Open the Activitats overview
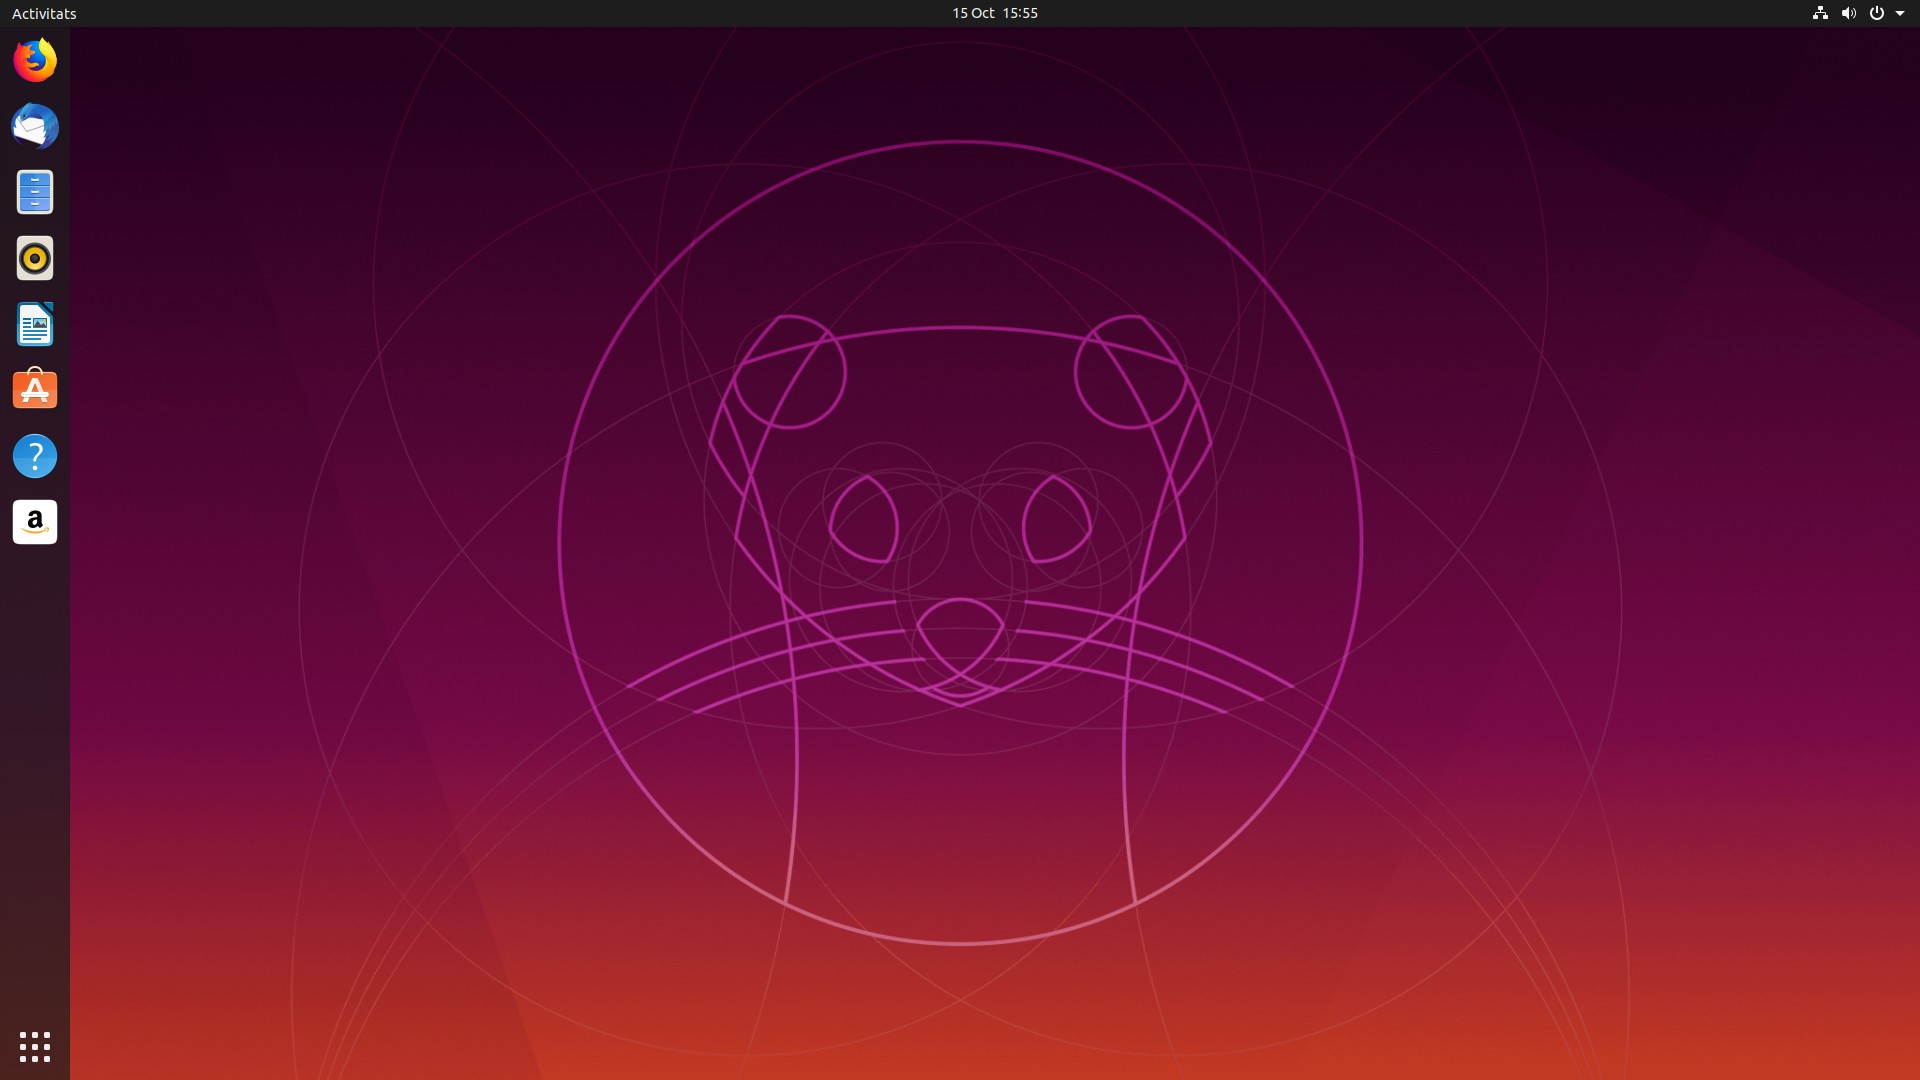The height and width of the screenshot is (1080, 1920). point(44,13)
